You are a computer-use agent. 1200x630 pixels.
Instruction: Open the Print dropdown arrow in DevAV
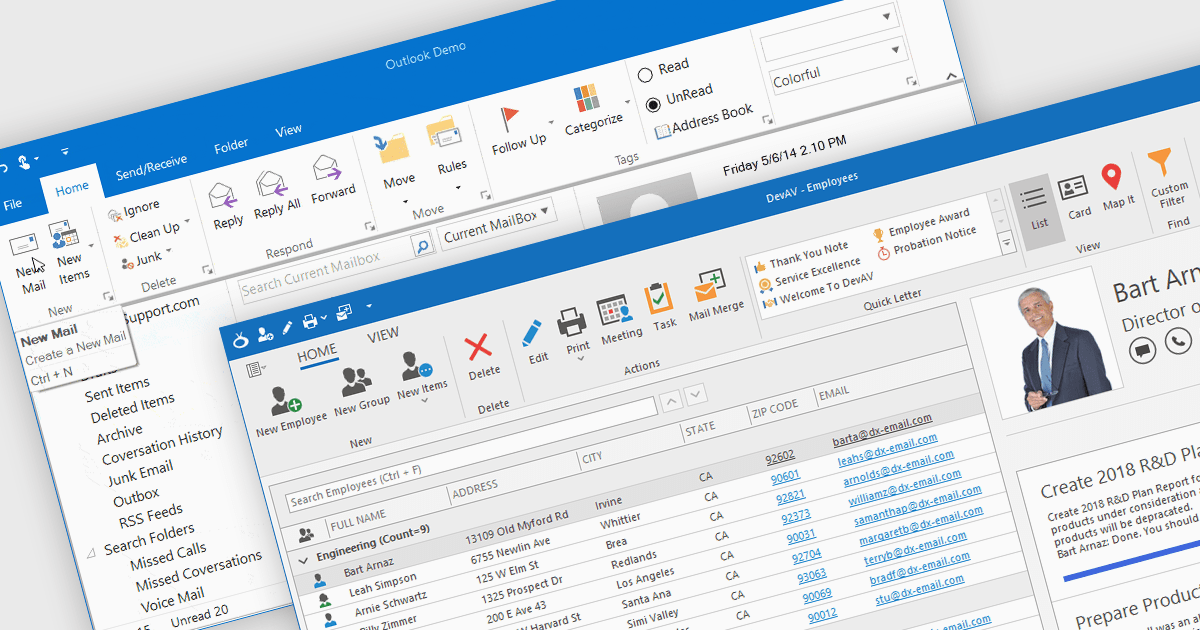tap(581, 359)
